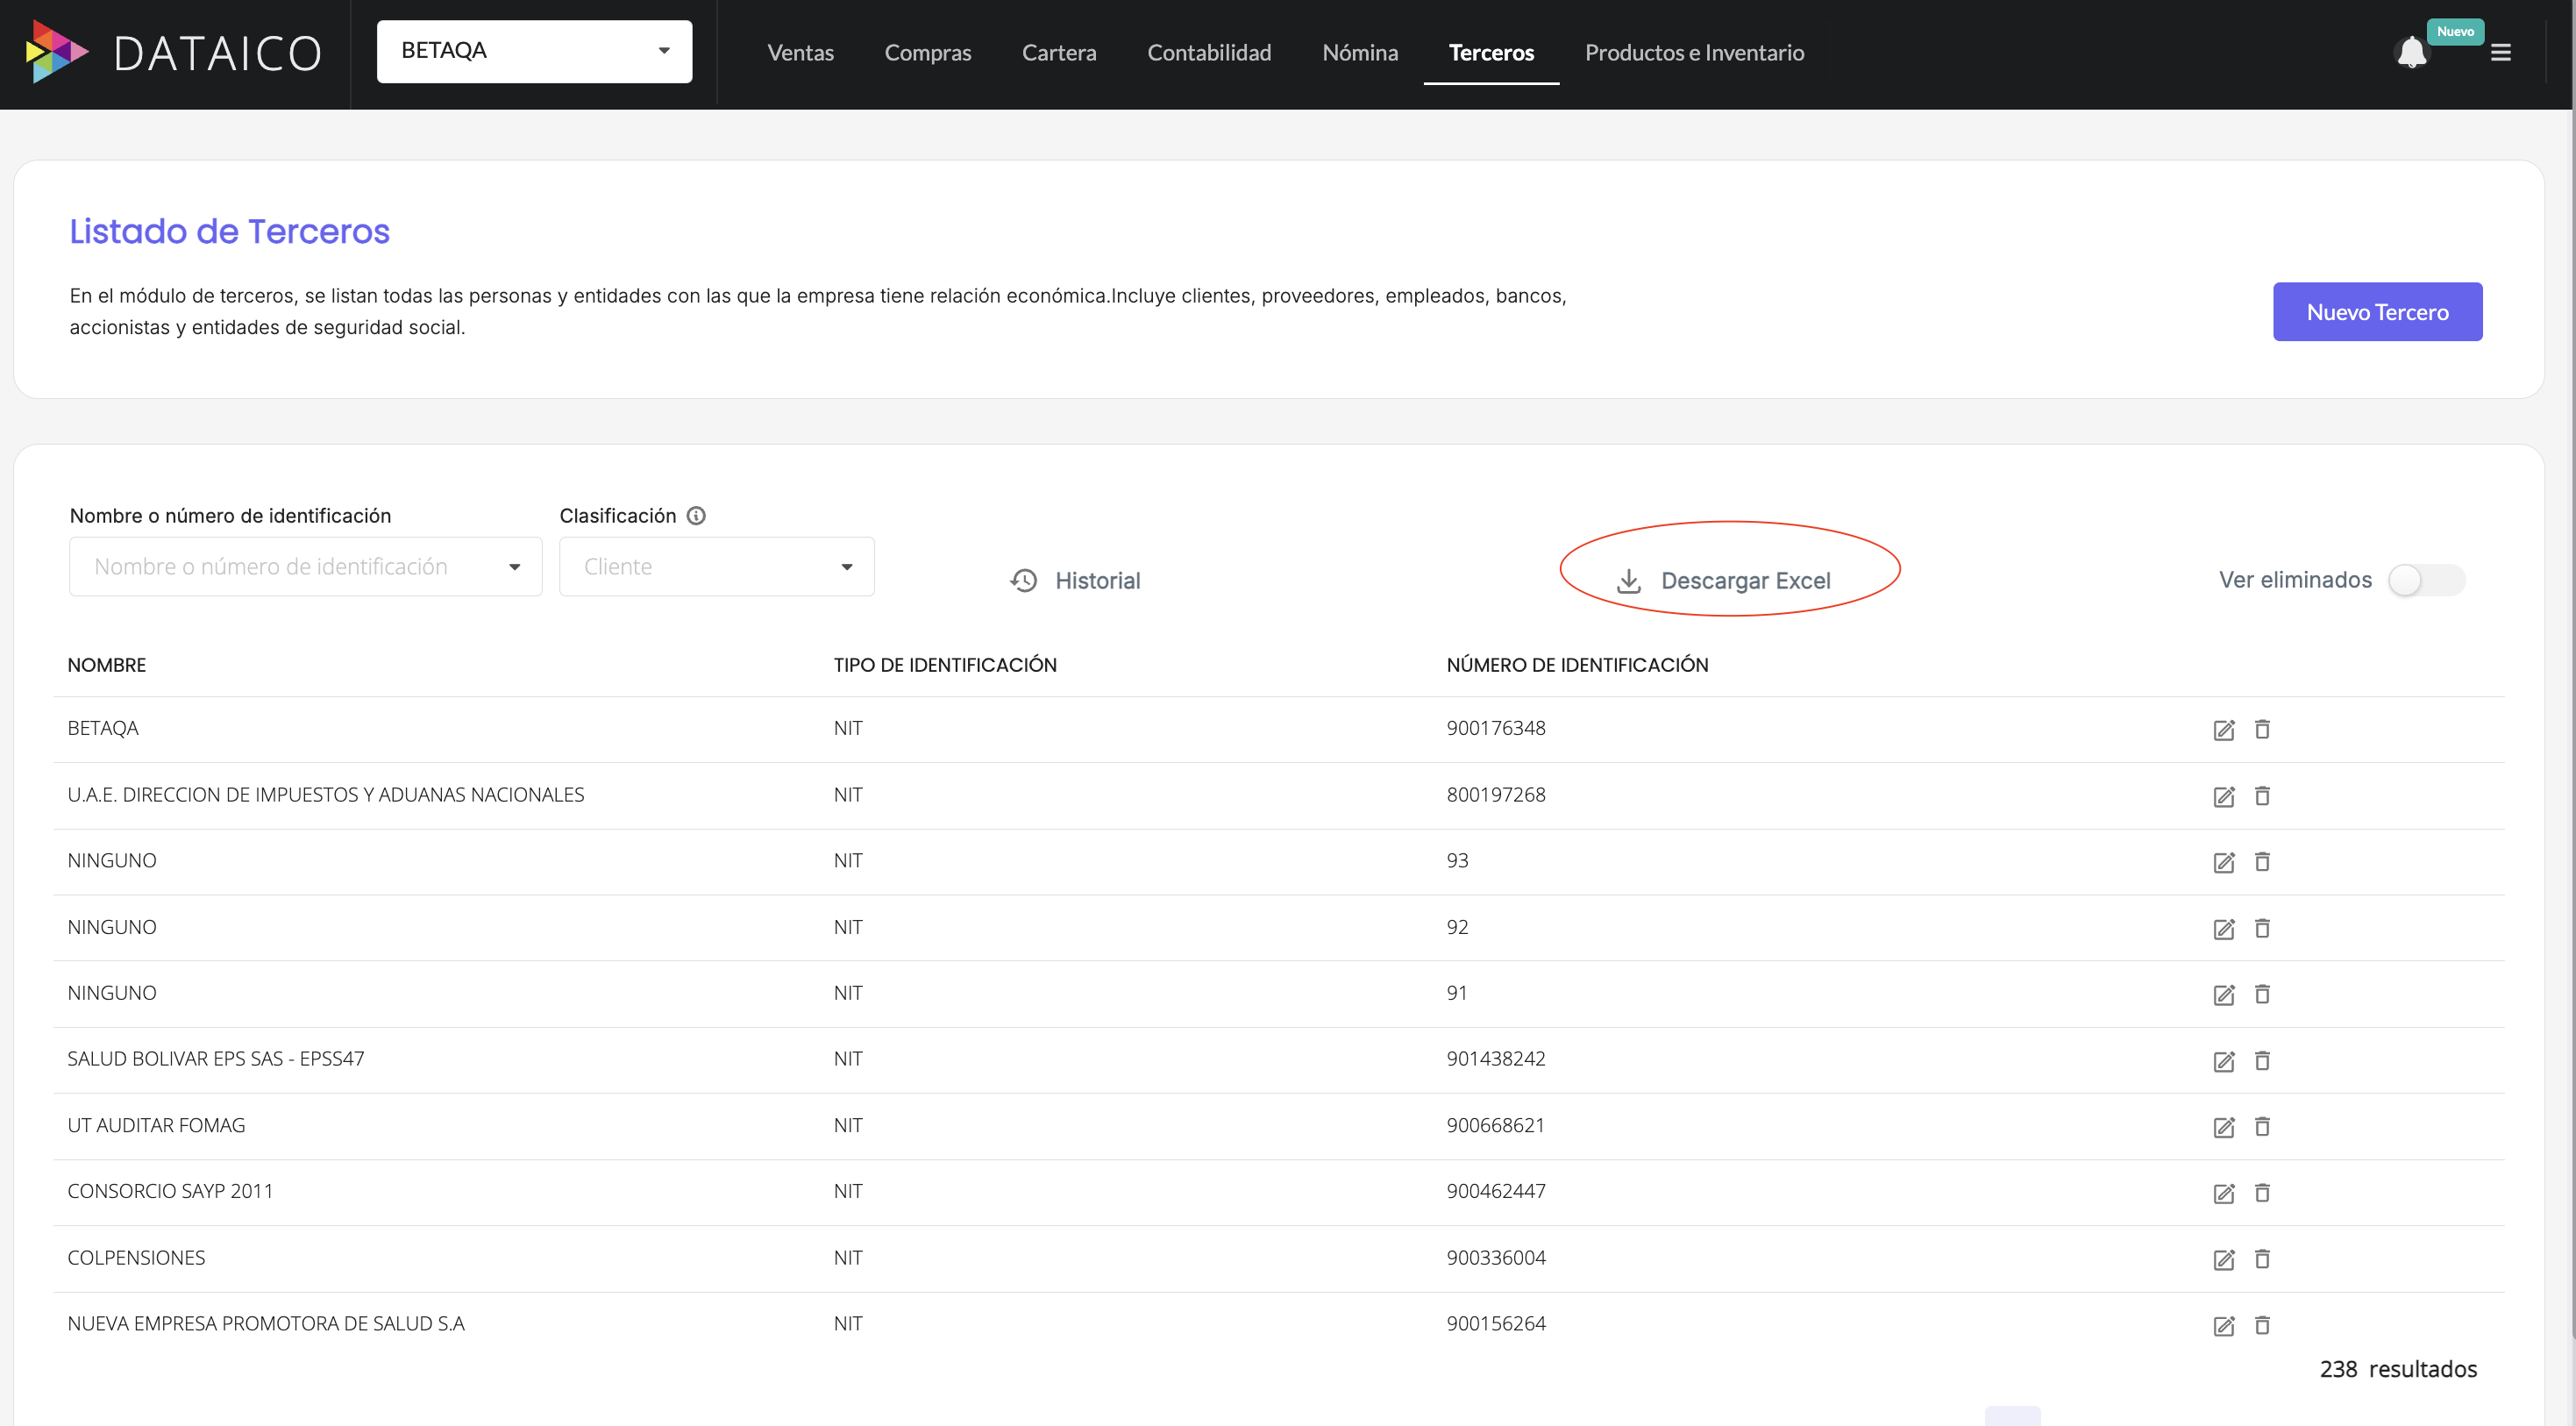Delete the CONSORCIO SAYP 2011 row

pyautogui.click(x=2262, y=1193)
